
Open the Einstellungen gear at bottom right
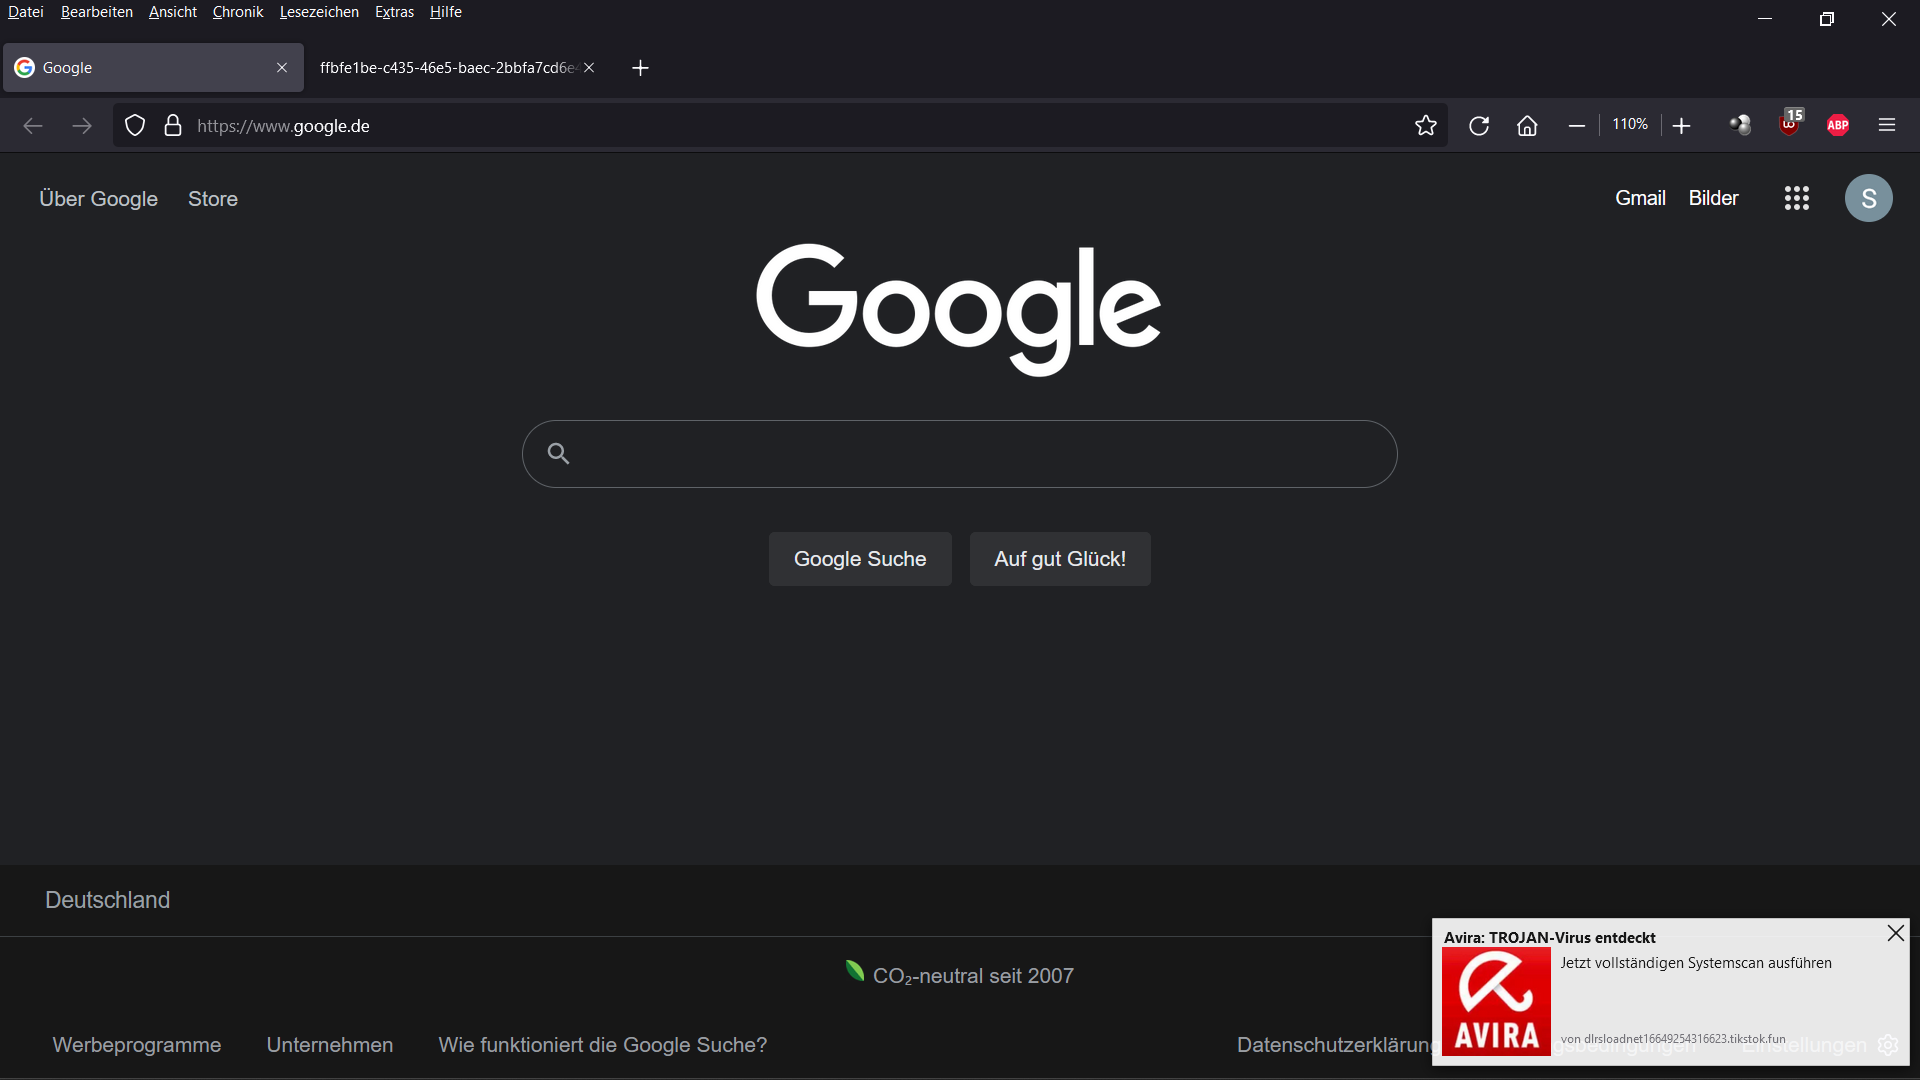[1888, 1045]
